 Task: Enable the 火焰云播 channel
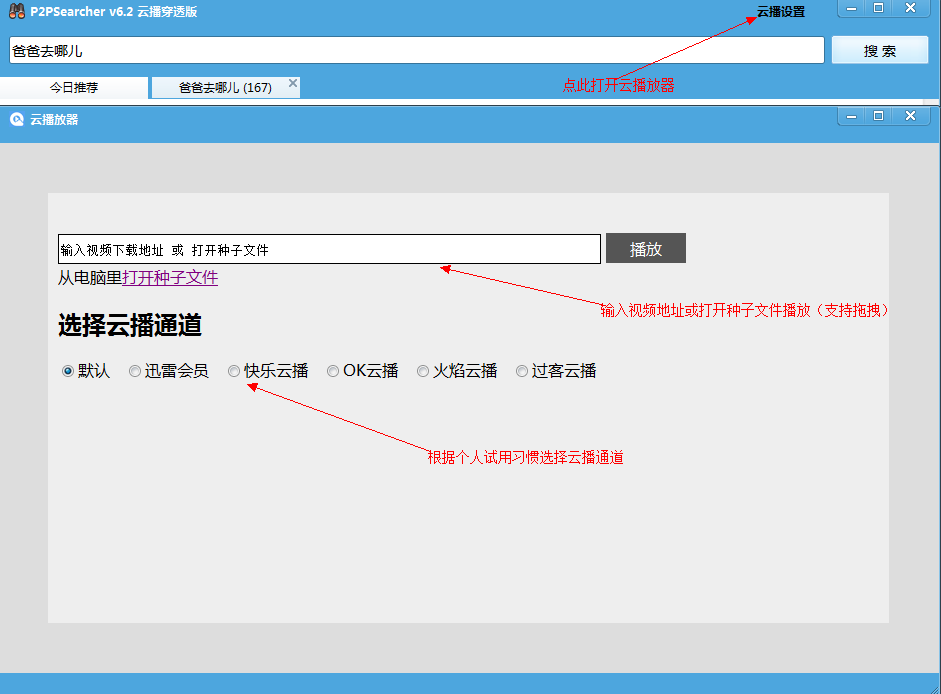coord(423,371)
